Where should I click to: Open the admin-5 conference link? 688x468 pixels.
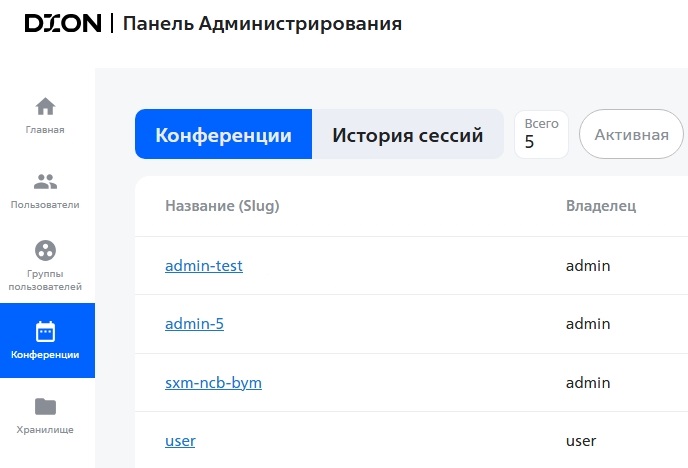tap(194, 324)
